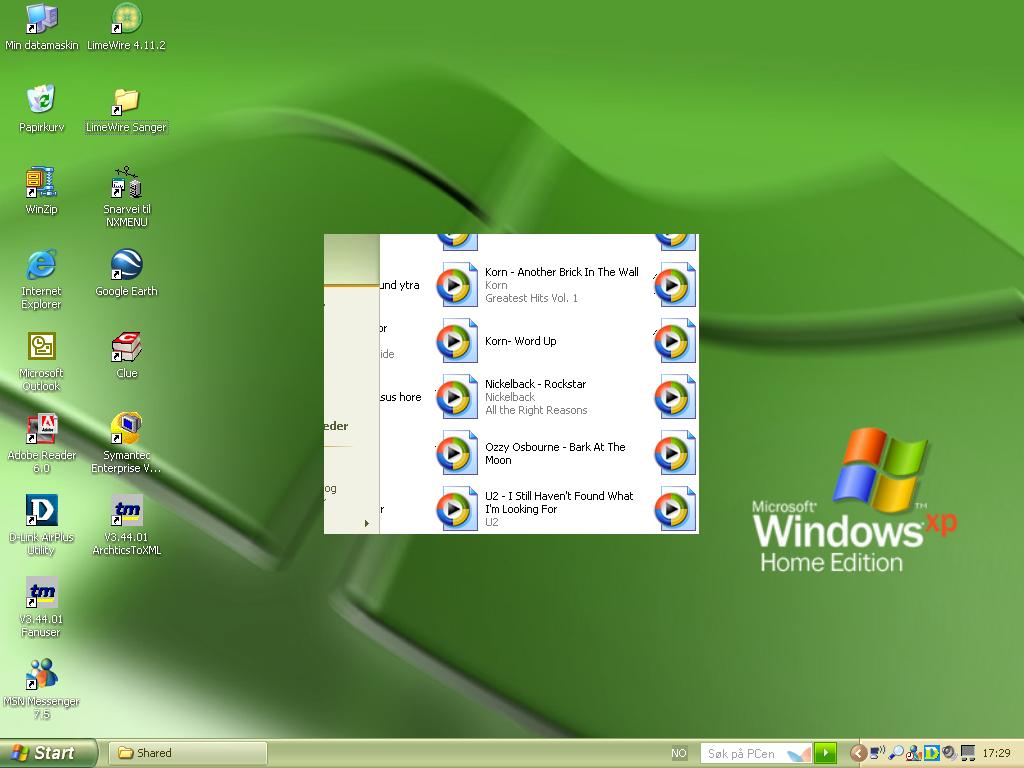Open the Microsoft Outlook desktop icon
This screenshot has width=1024, height=768.
41,348
